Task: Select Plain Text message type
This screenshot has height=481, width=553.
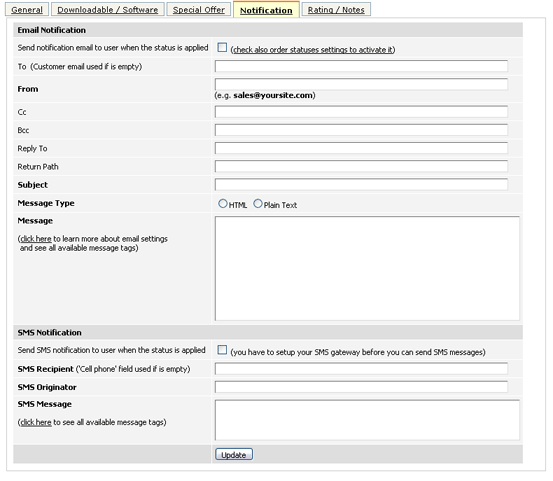Action: [258, 203]
